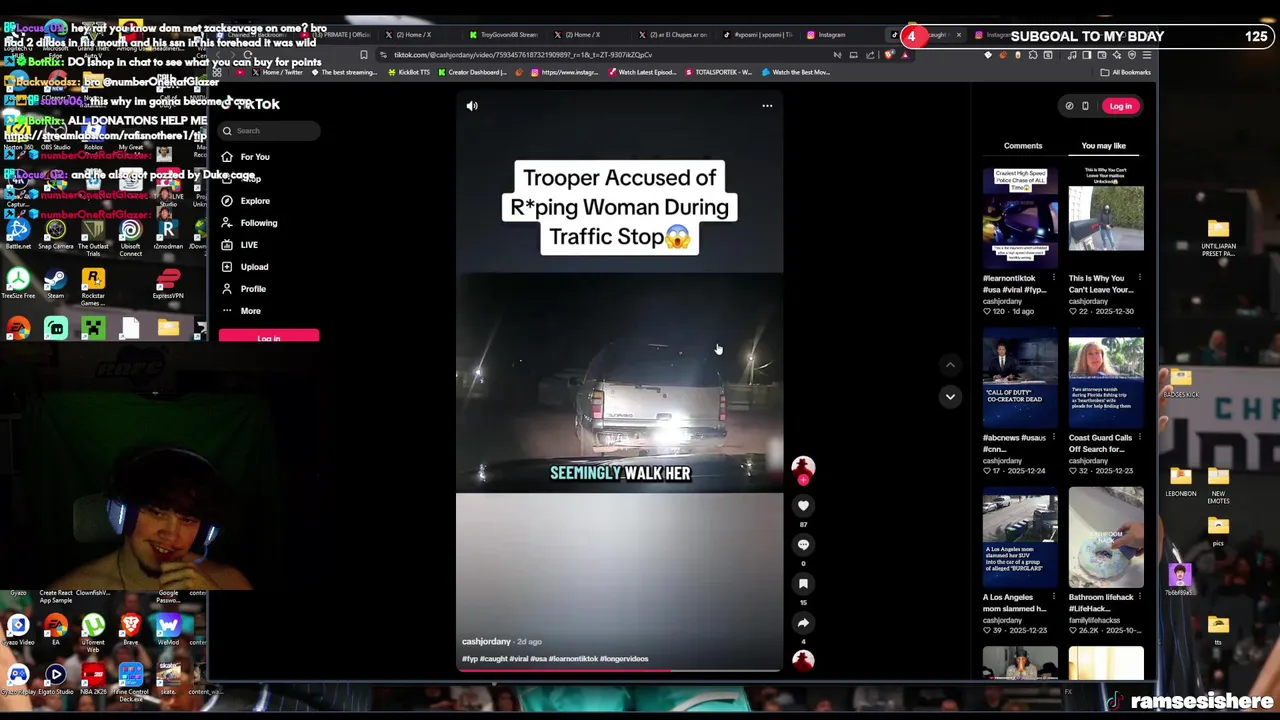Screen dimensions: 1280x720
Task: Open Snap Camera desktop shortcut
Action: pyautogui.click(x=55, y=234)
